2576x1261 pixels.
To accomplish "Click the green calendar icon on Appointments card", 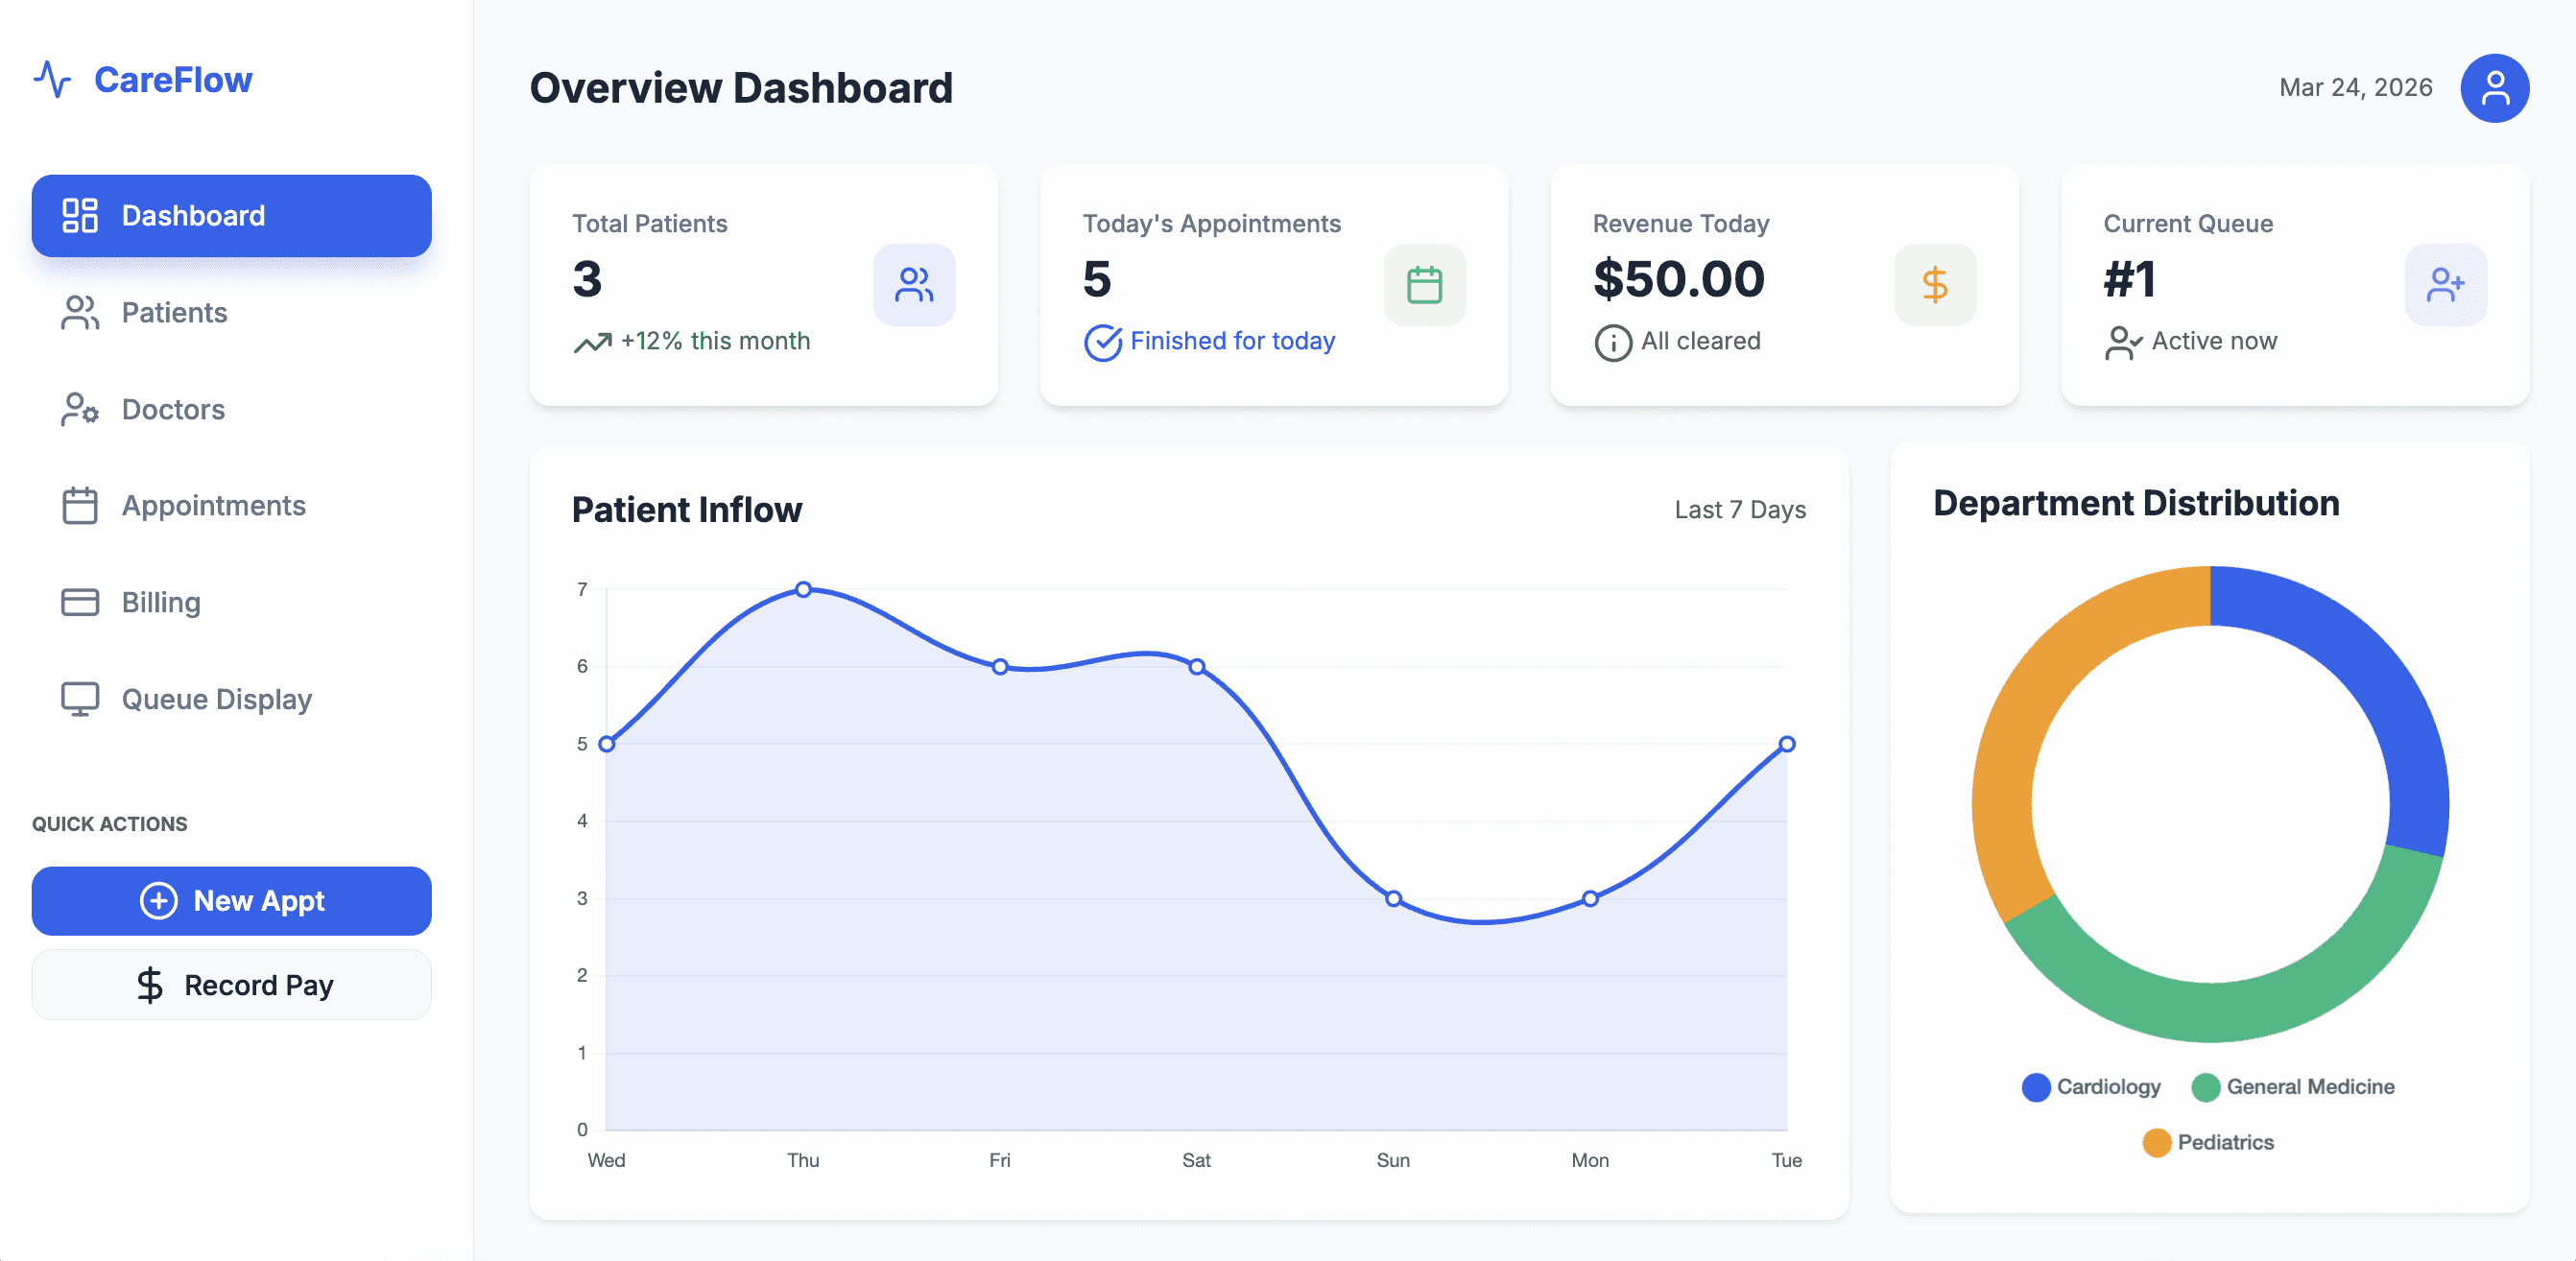I will coord(1423,285).
